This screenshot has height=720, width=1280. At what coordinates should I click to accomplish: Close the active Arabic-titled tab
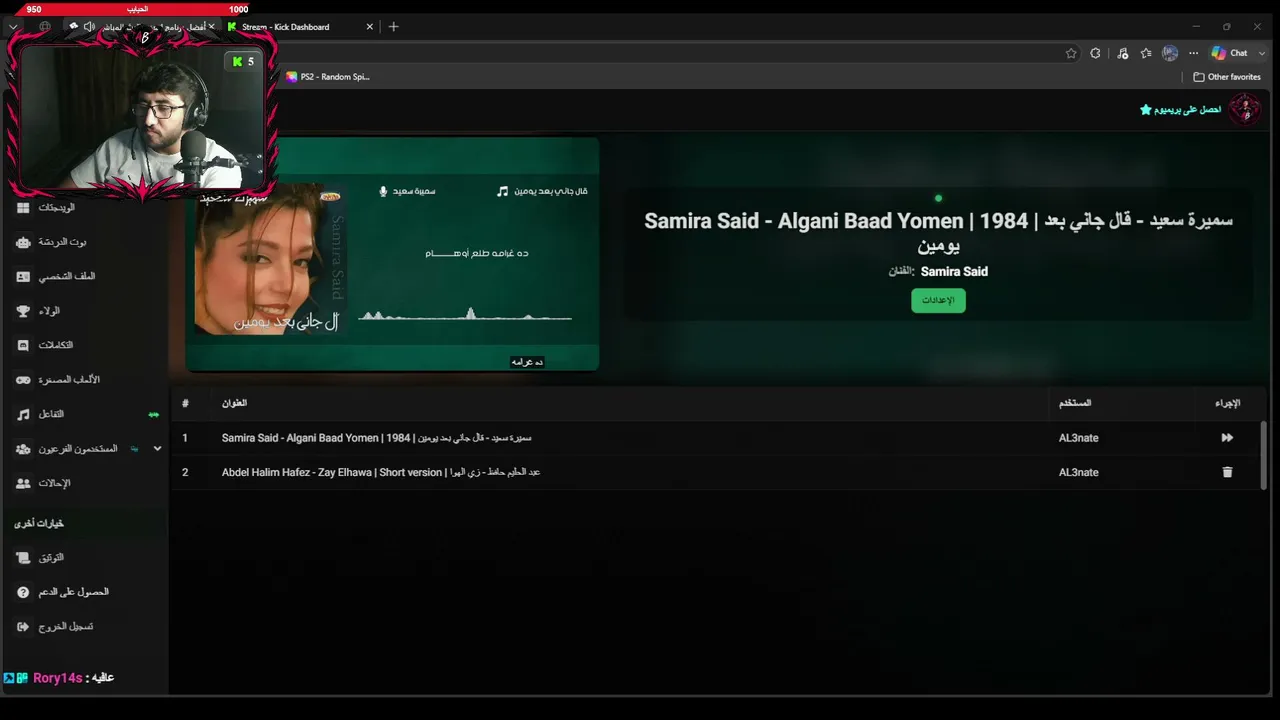click(211, 27)
